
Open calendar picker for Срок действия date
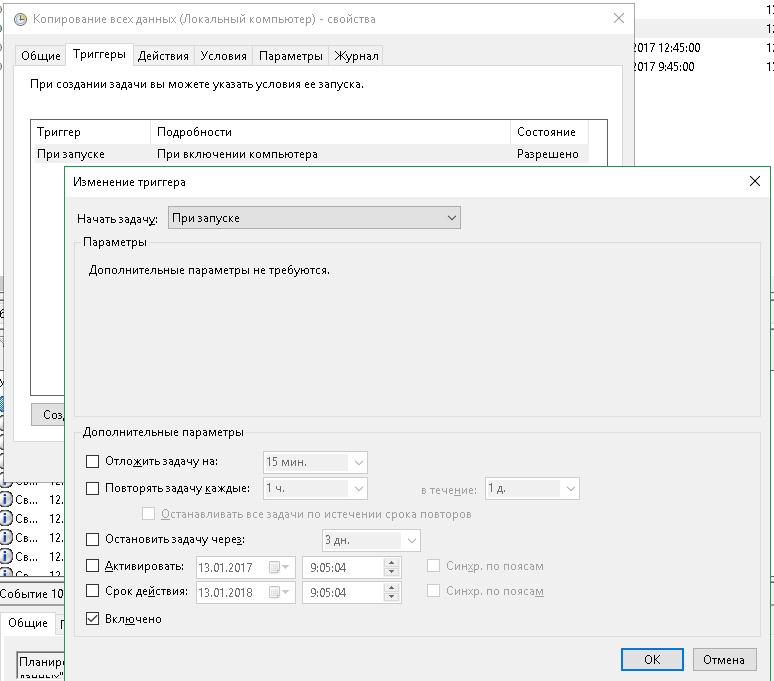tap(280, 593)
